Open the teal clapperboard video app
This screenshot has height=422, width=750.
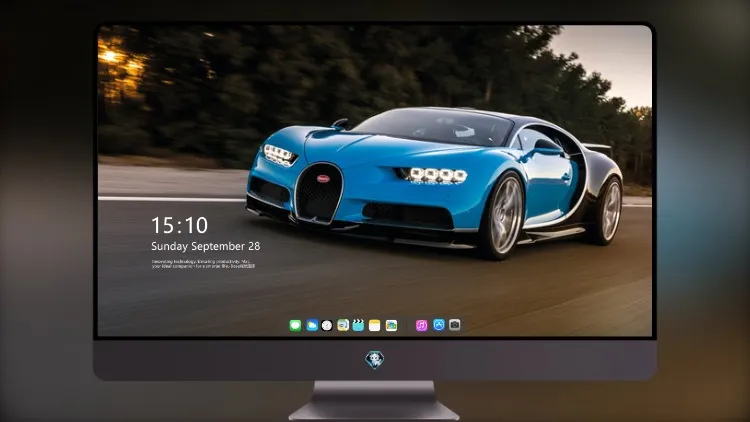pyautogui.click(x=358, y=325)
